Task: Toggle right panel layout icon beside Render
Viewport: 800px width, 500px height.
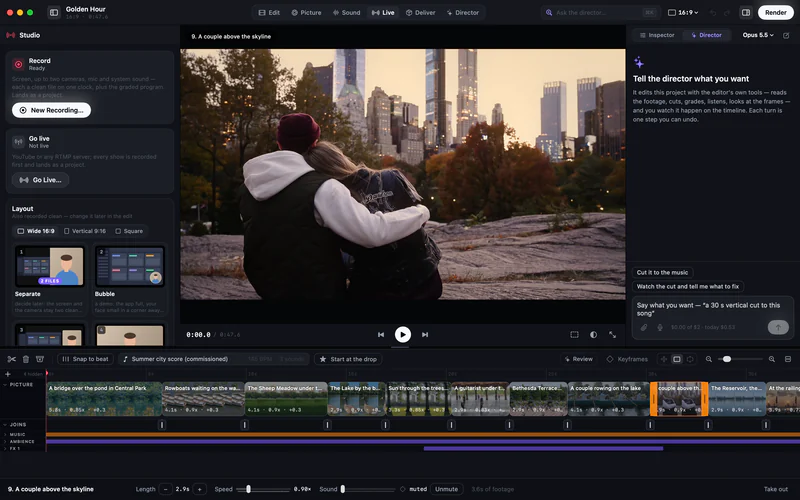Action: [746, 12]
